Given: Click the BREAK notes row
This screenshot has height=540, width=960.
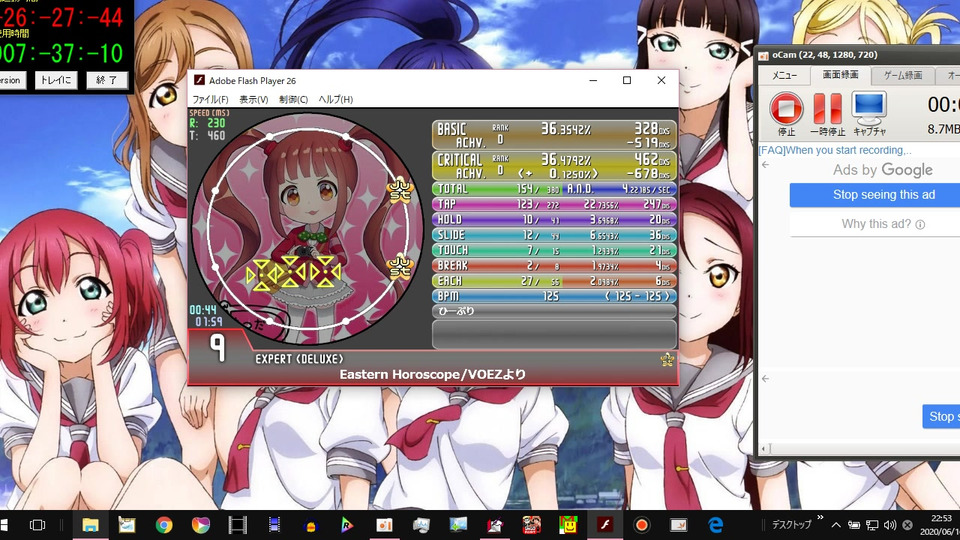Looking at the screenshot, I should click(x=554, y=266).
